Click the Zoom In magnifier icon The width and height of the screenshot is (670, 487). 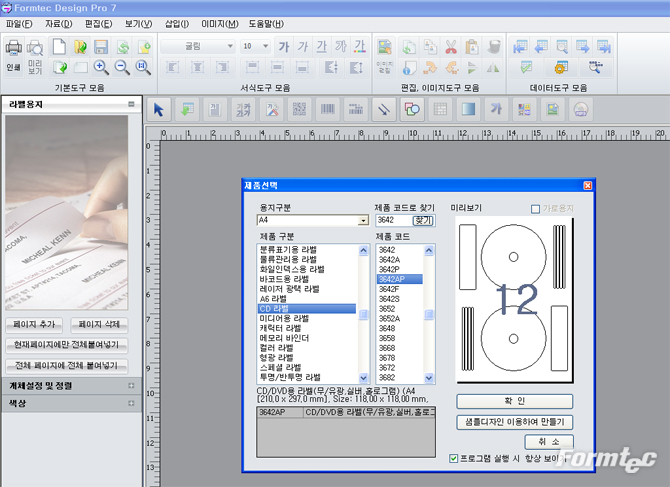tap(101, 67)
